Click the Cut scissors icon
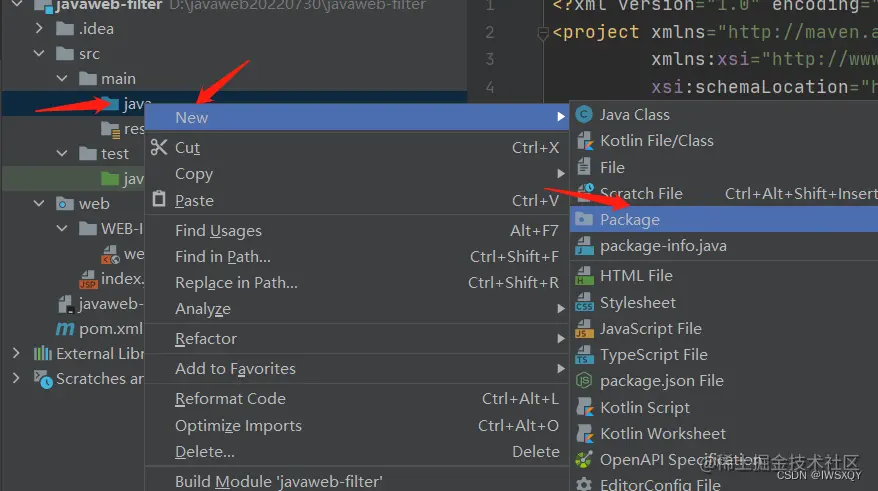This screenshot has width=878, height=491. point(159,147)
